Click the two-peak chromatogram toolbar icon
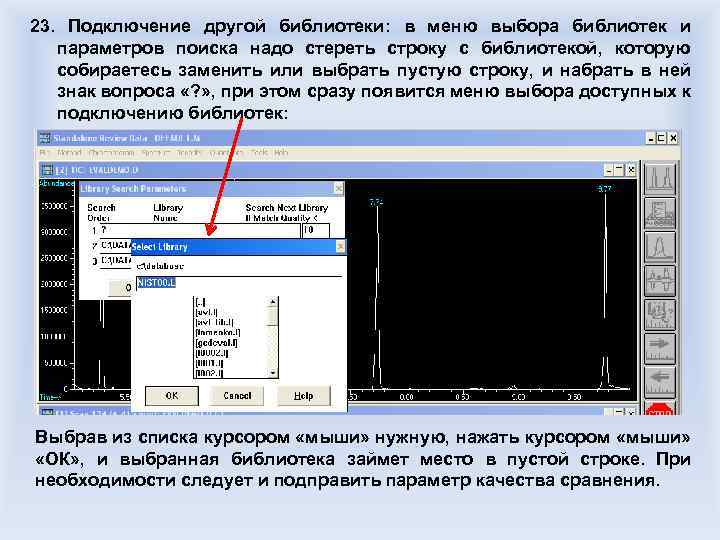 coord(660,178)
